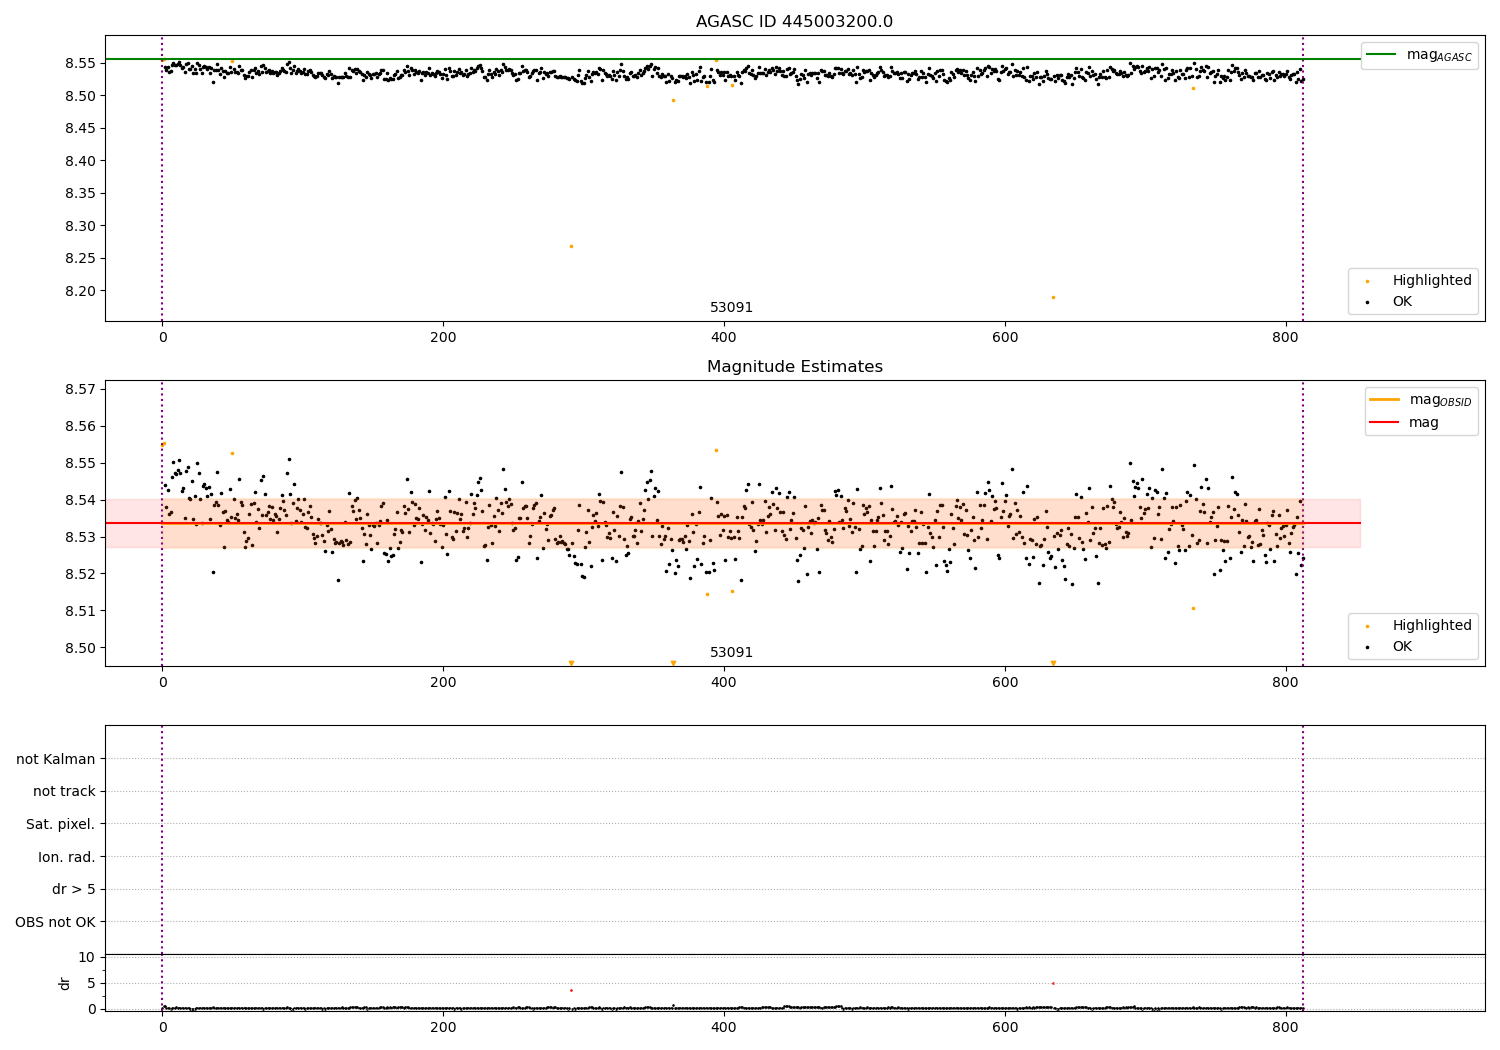Click the orange mag OBSID legend entry

1420,400
